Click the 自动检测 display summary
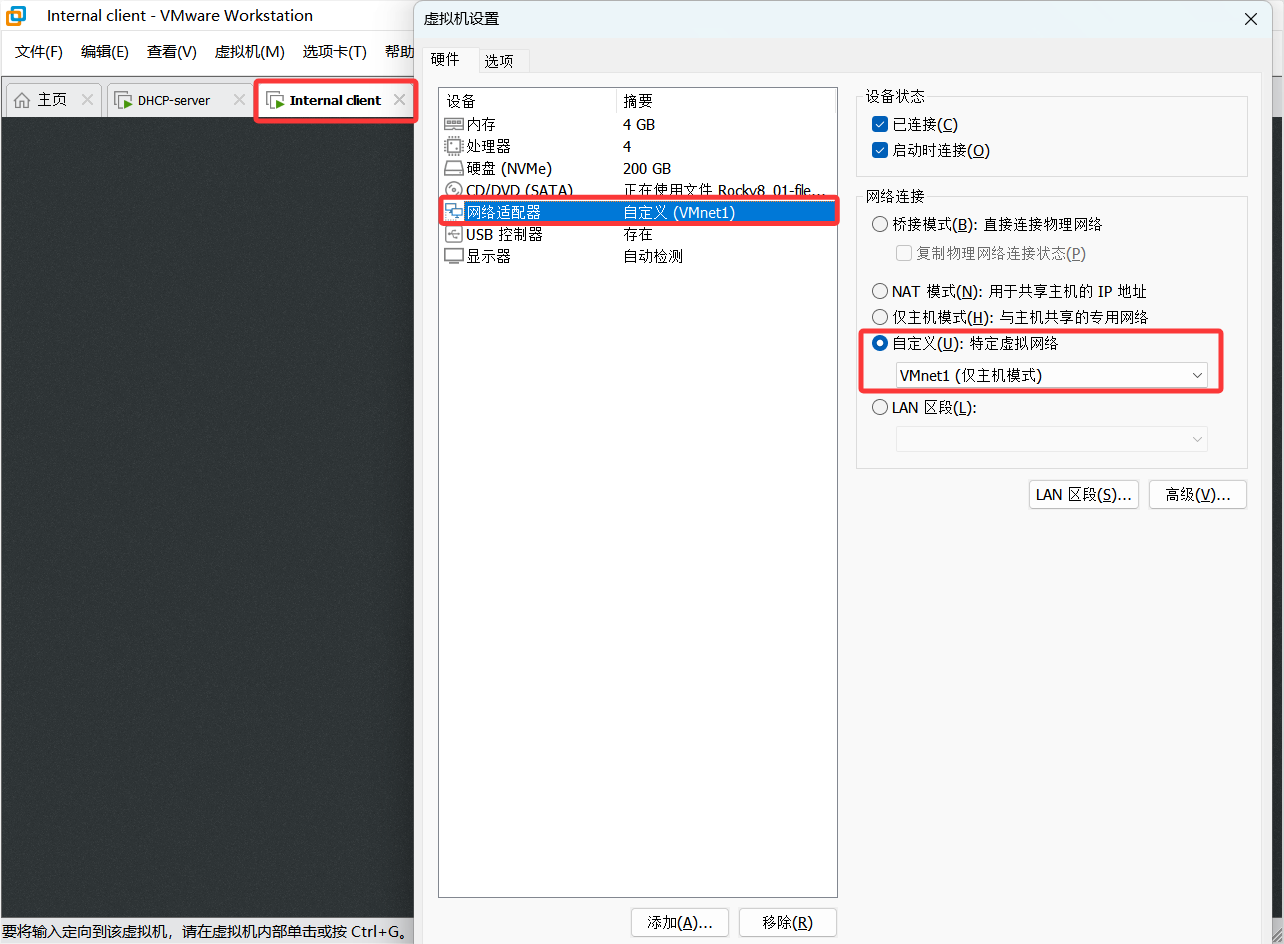 tap(653, 256)
